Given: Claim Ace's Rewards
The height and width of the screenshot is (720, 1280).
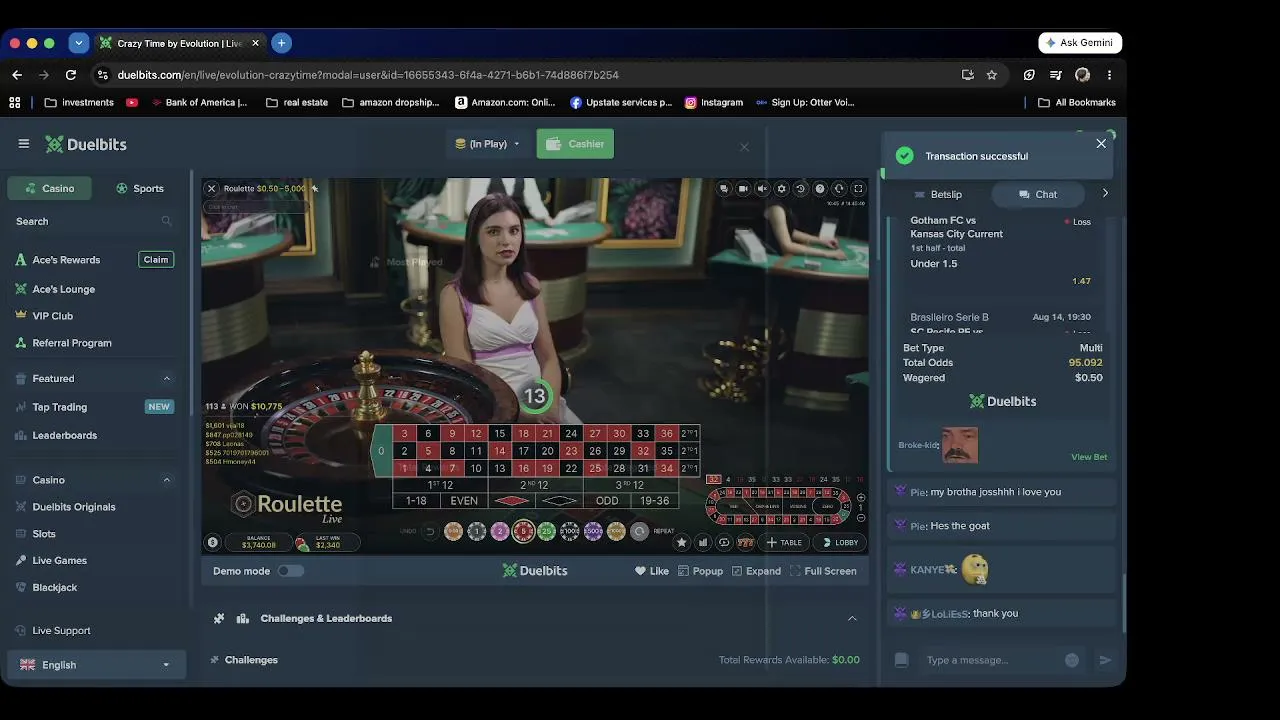Looking at the screenshot, I should (x=156, y=259).
